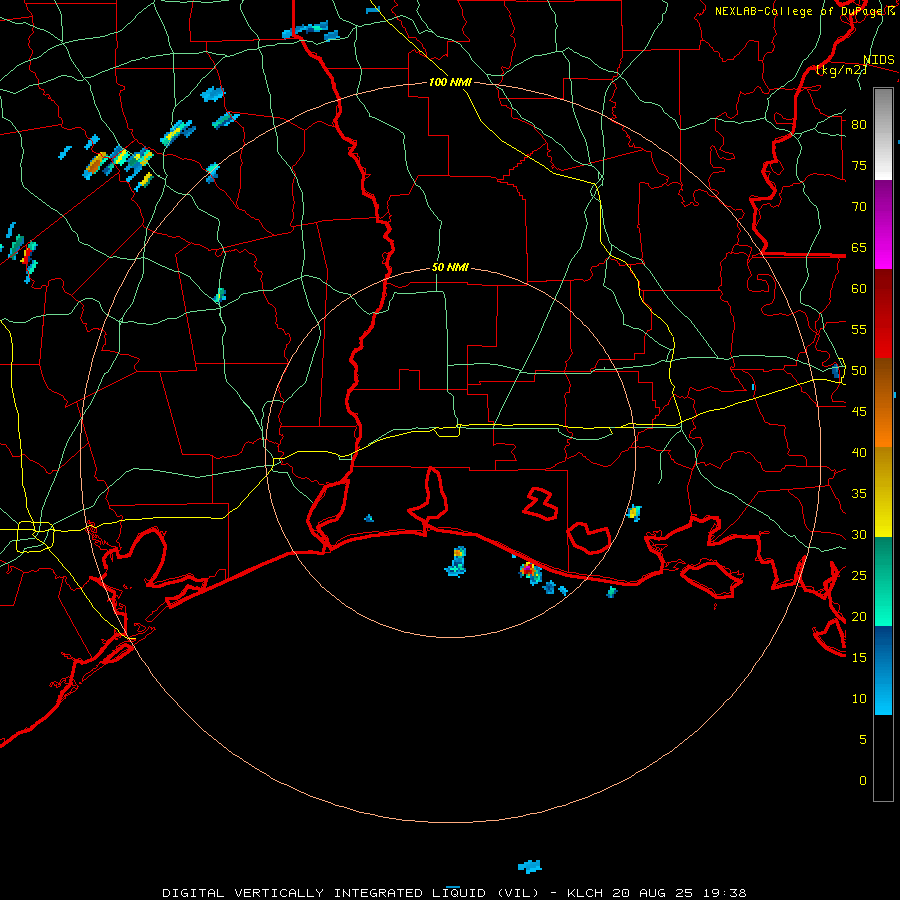The height and width of the screenshot is (900, 900).
Task: Select the brown-orange segment of the color scale
Action: click(x=883, y=403)
